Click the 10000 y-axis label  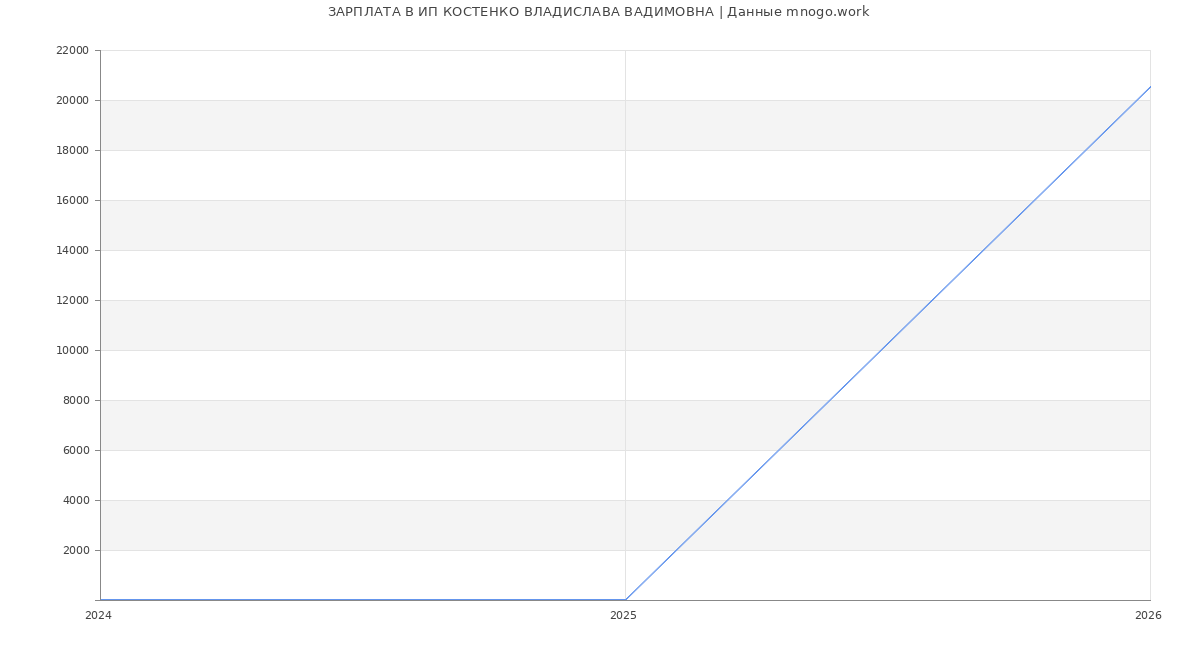pos(72,350)
